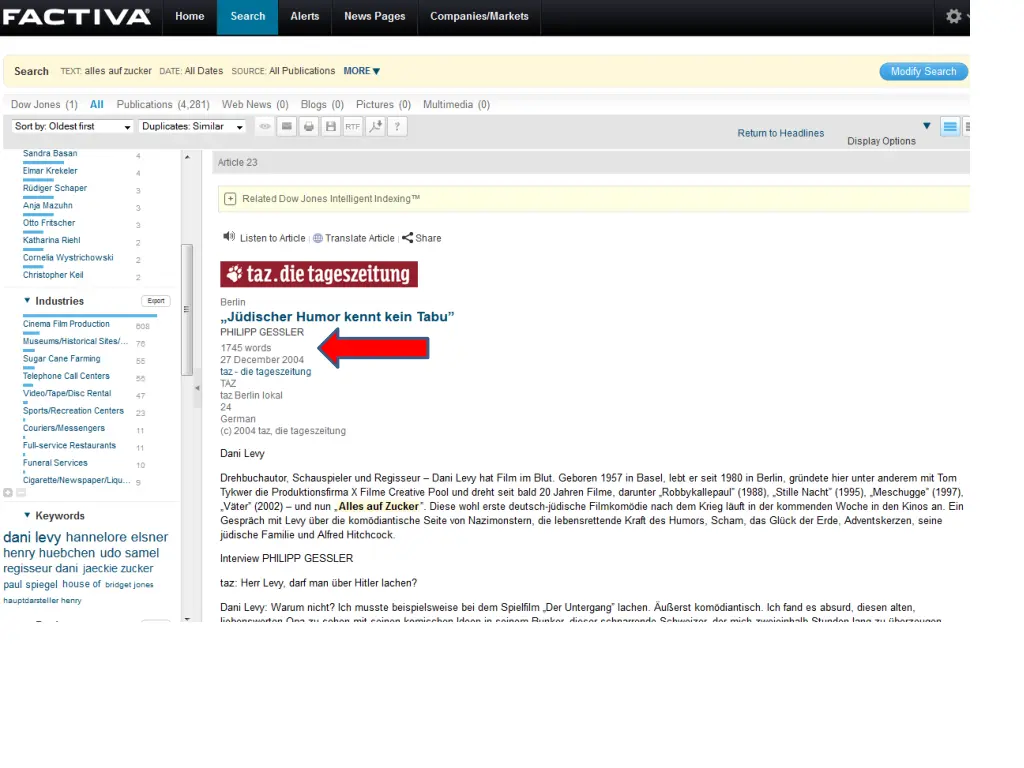This screenshot has width=1024, height=768.
Task: Go to the Home tab
Action: click(x=189, y=16)
